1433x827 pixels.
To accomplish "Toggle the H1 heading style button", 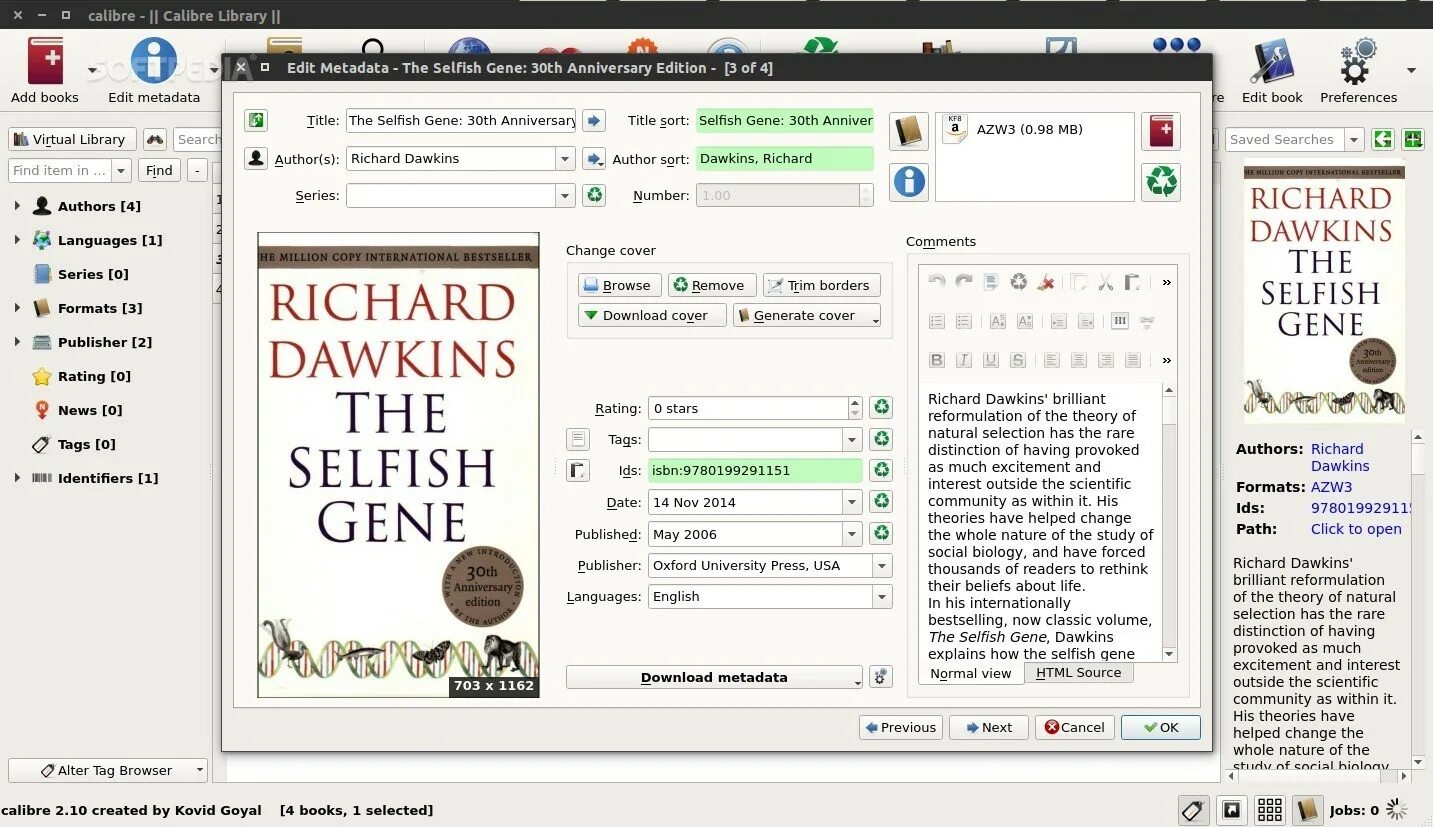I will (1120, 321).
